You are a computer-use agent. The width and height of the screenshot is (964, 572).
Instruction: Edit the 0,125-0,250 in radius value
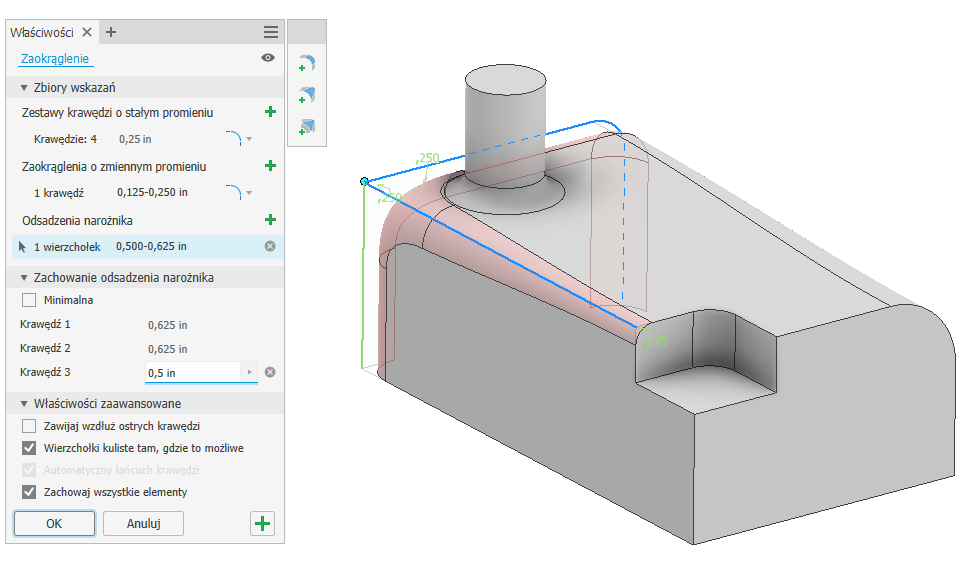click(x=152, y=193)
